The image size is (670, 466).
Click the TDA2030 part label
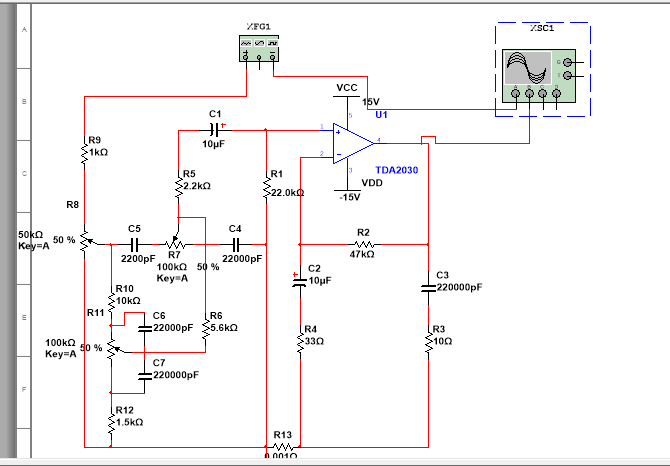point(397,170)
